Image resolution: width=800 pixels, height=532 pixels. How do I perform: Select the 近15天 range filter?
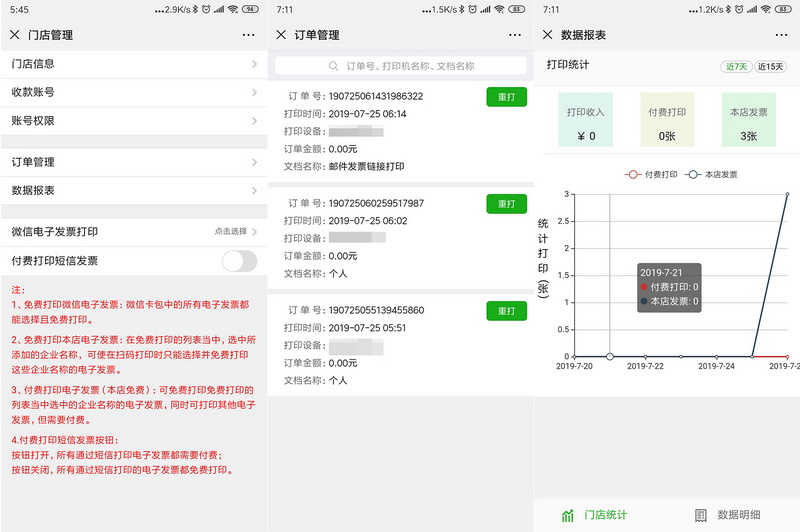click(x=770, y=67)
